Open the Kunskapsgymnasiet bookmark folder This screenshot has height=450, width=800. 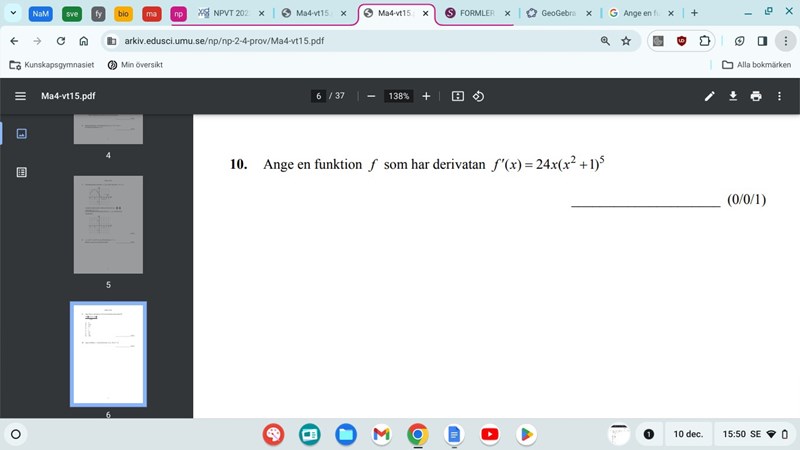[x=52, y=65]
